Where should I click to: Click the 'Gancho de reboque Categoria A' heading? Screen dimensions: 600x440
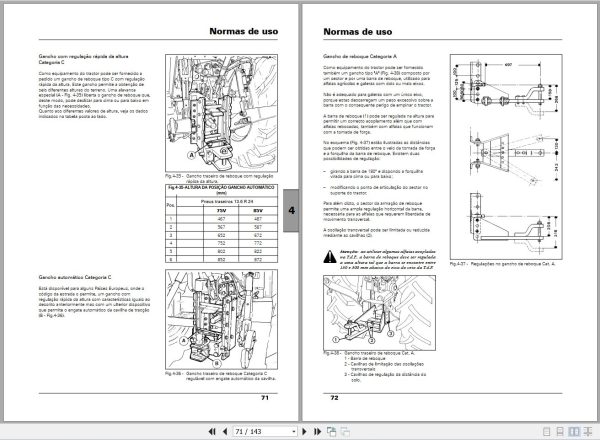[360, 56]
